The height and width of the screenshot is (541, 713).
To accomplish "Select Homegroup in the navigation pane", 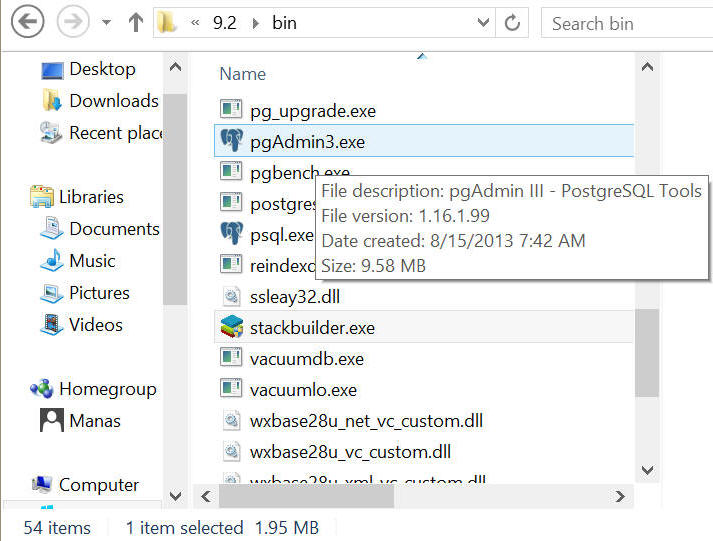I will click(x=108, y=389).
